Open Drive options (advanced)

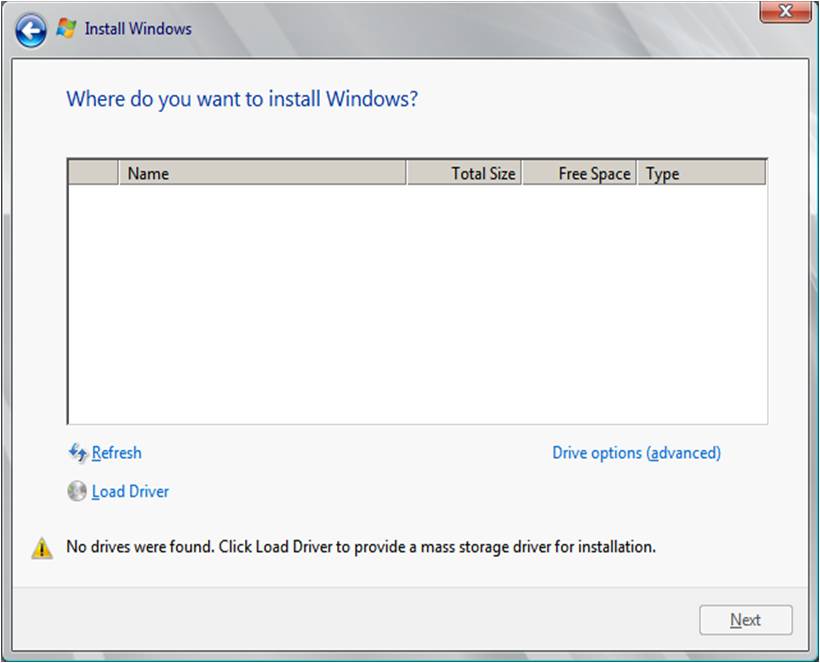pyautogui.click(x=636, y=453)
